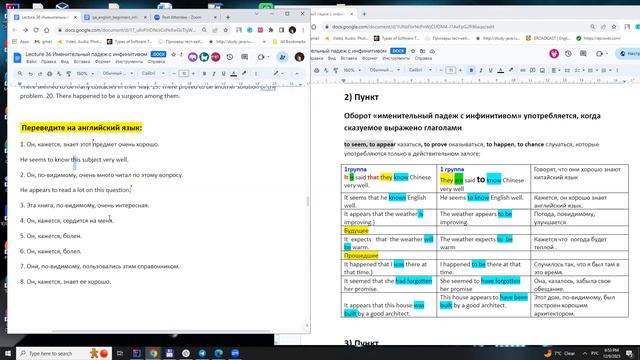
Task: Collapse the menus with the arrow in left toolbar
Action: tap(297, 74)
